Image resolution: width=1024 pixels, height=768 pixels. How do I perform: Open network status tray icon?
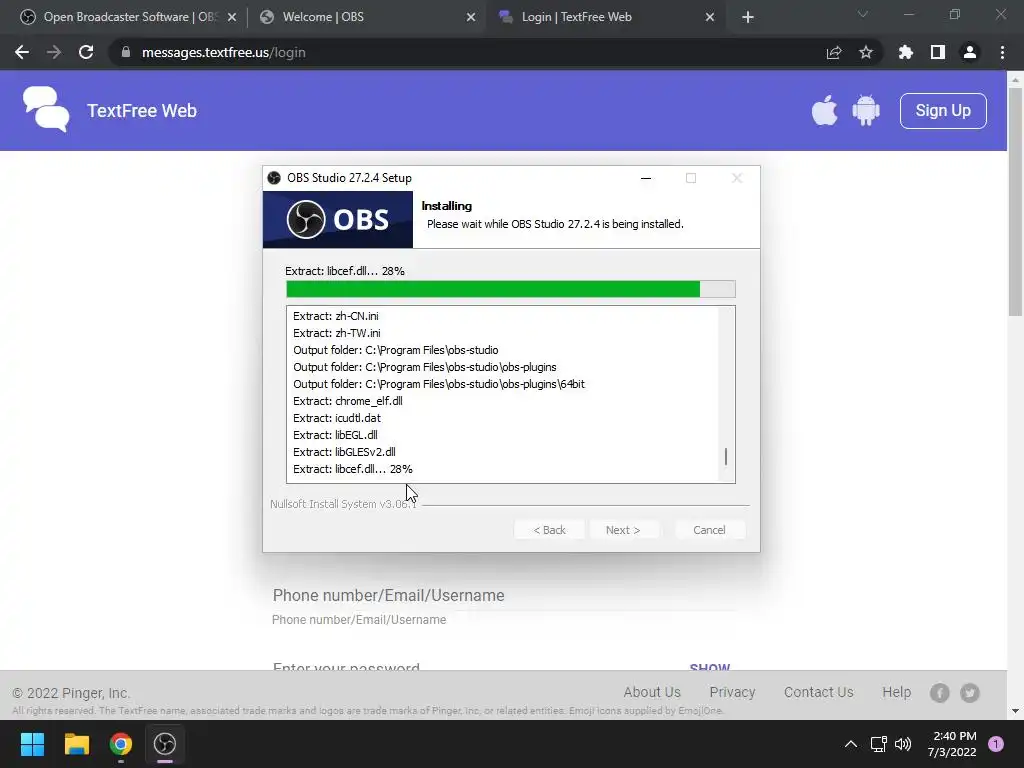pyautogui.click(x=878, y=744)
